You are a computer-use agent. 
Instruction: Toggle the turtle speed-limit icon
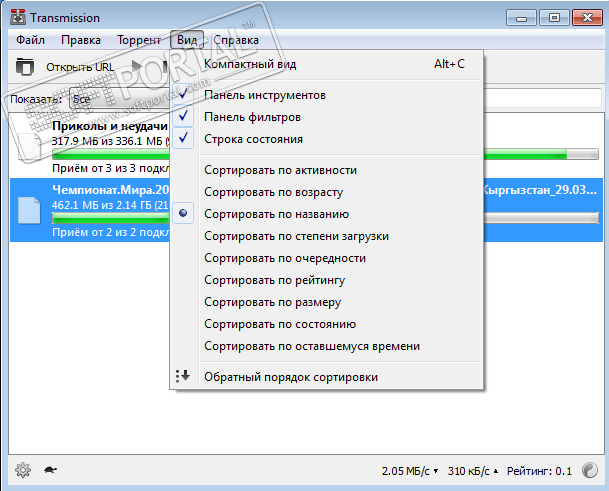point(50,470)
